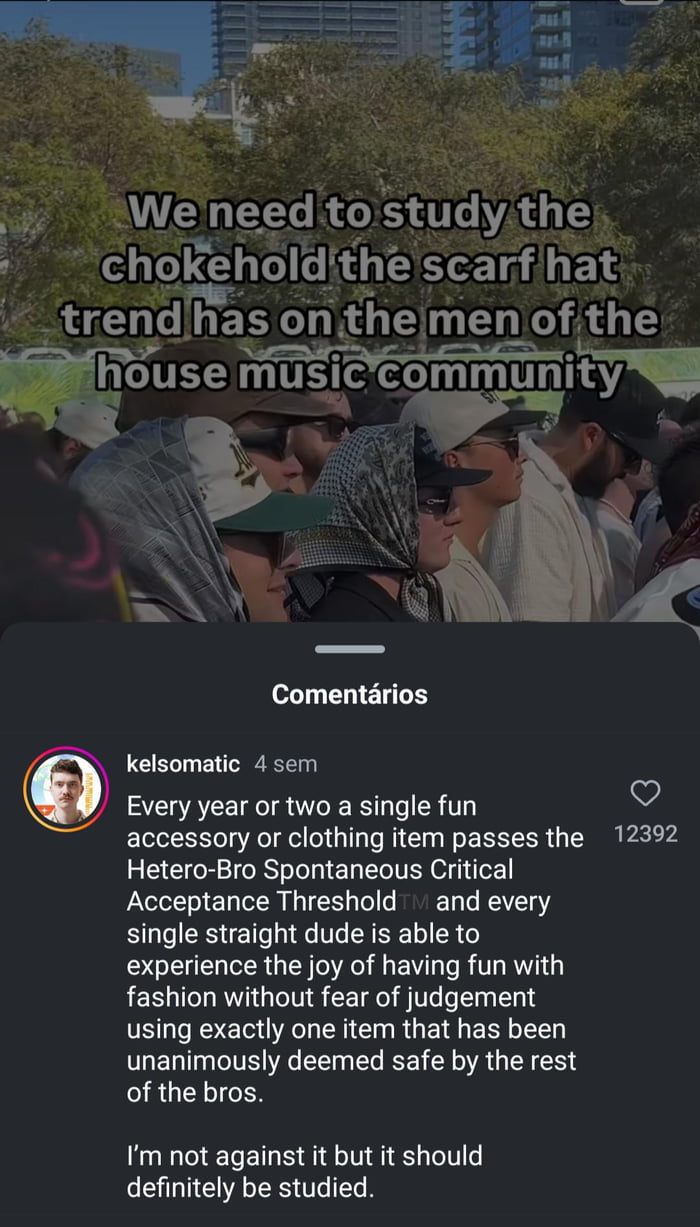Select the 'Hetero-Bro Spontaneous Critical' comment line
700x1227 pixels.
pyautogui.click(x=320, y=869)
